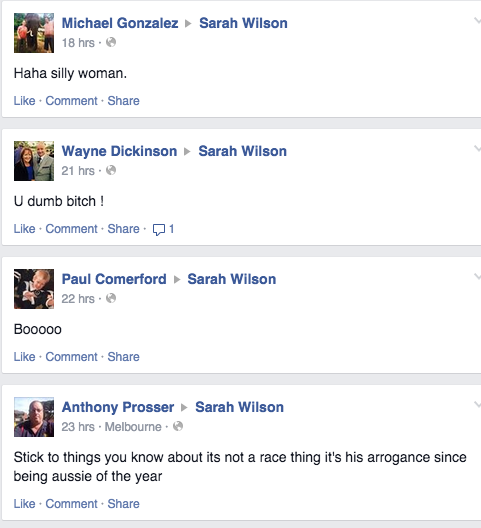Click the globe privacy icon on Wayne Dickinson's post

pyautogui.click(x=111, y=170)
